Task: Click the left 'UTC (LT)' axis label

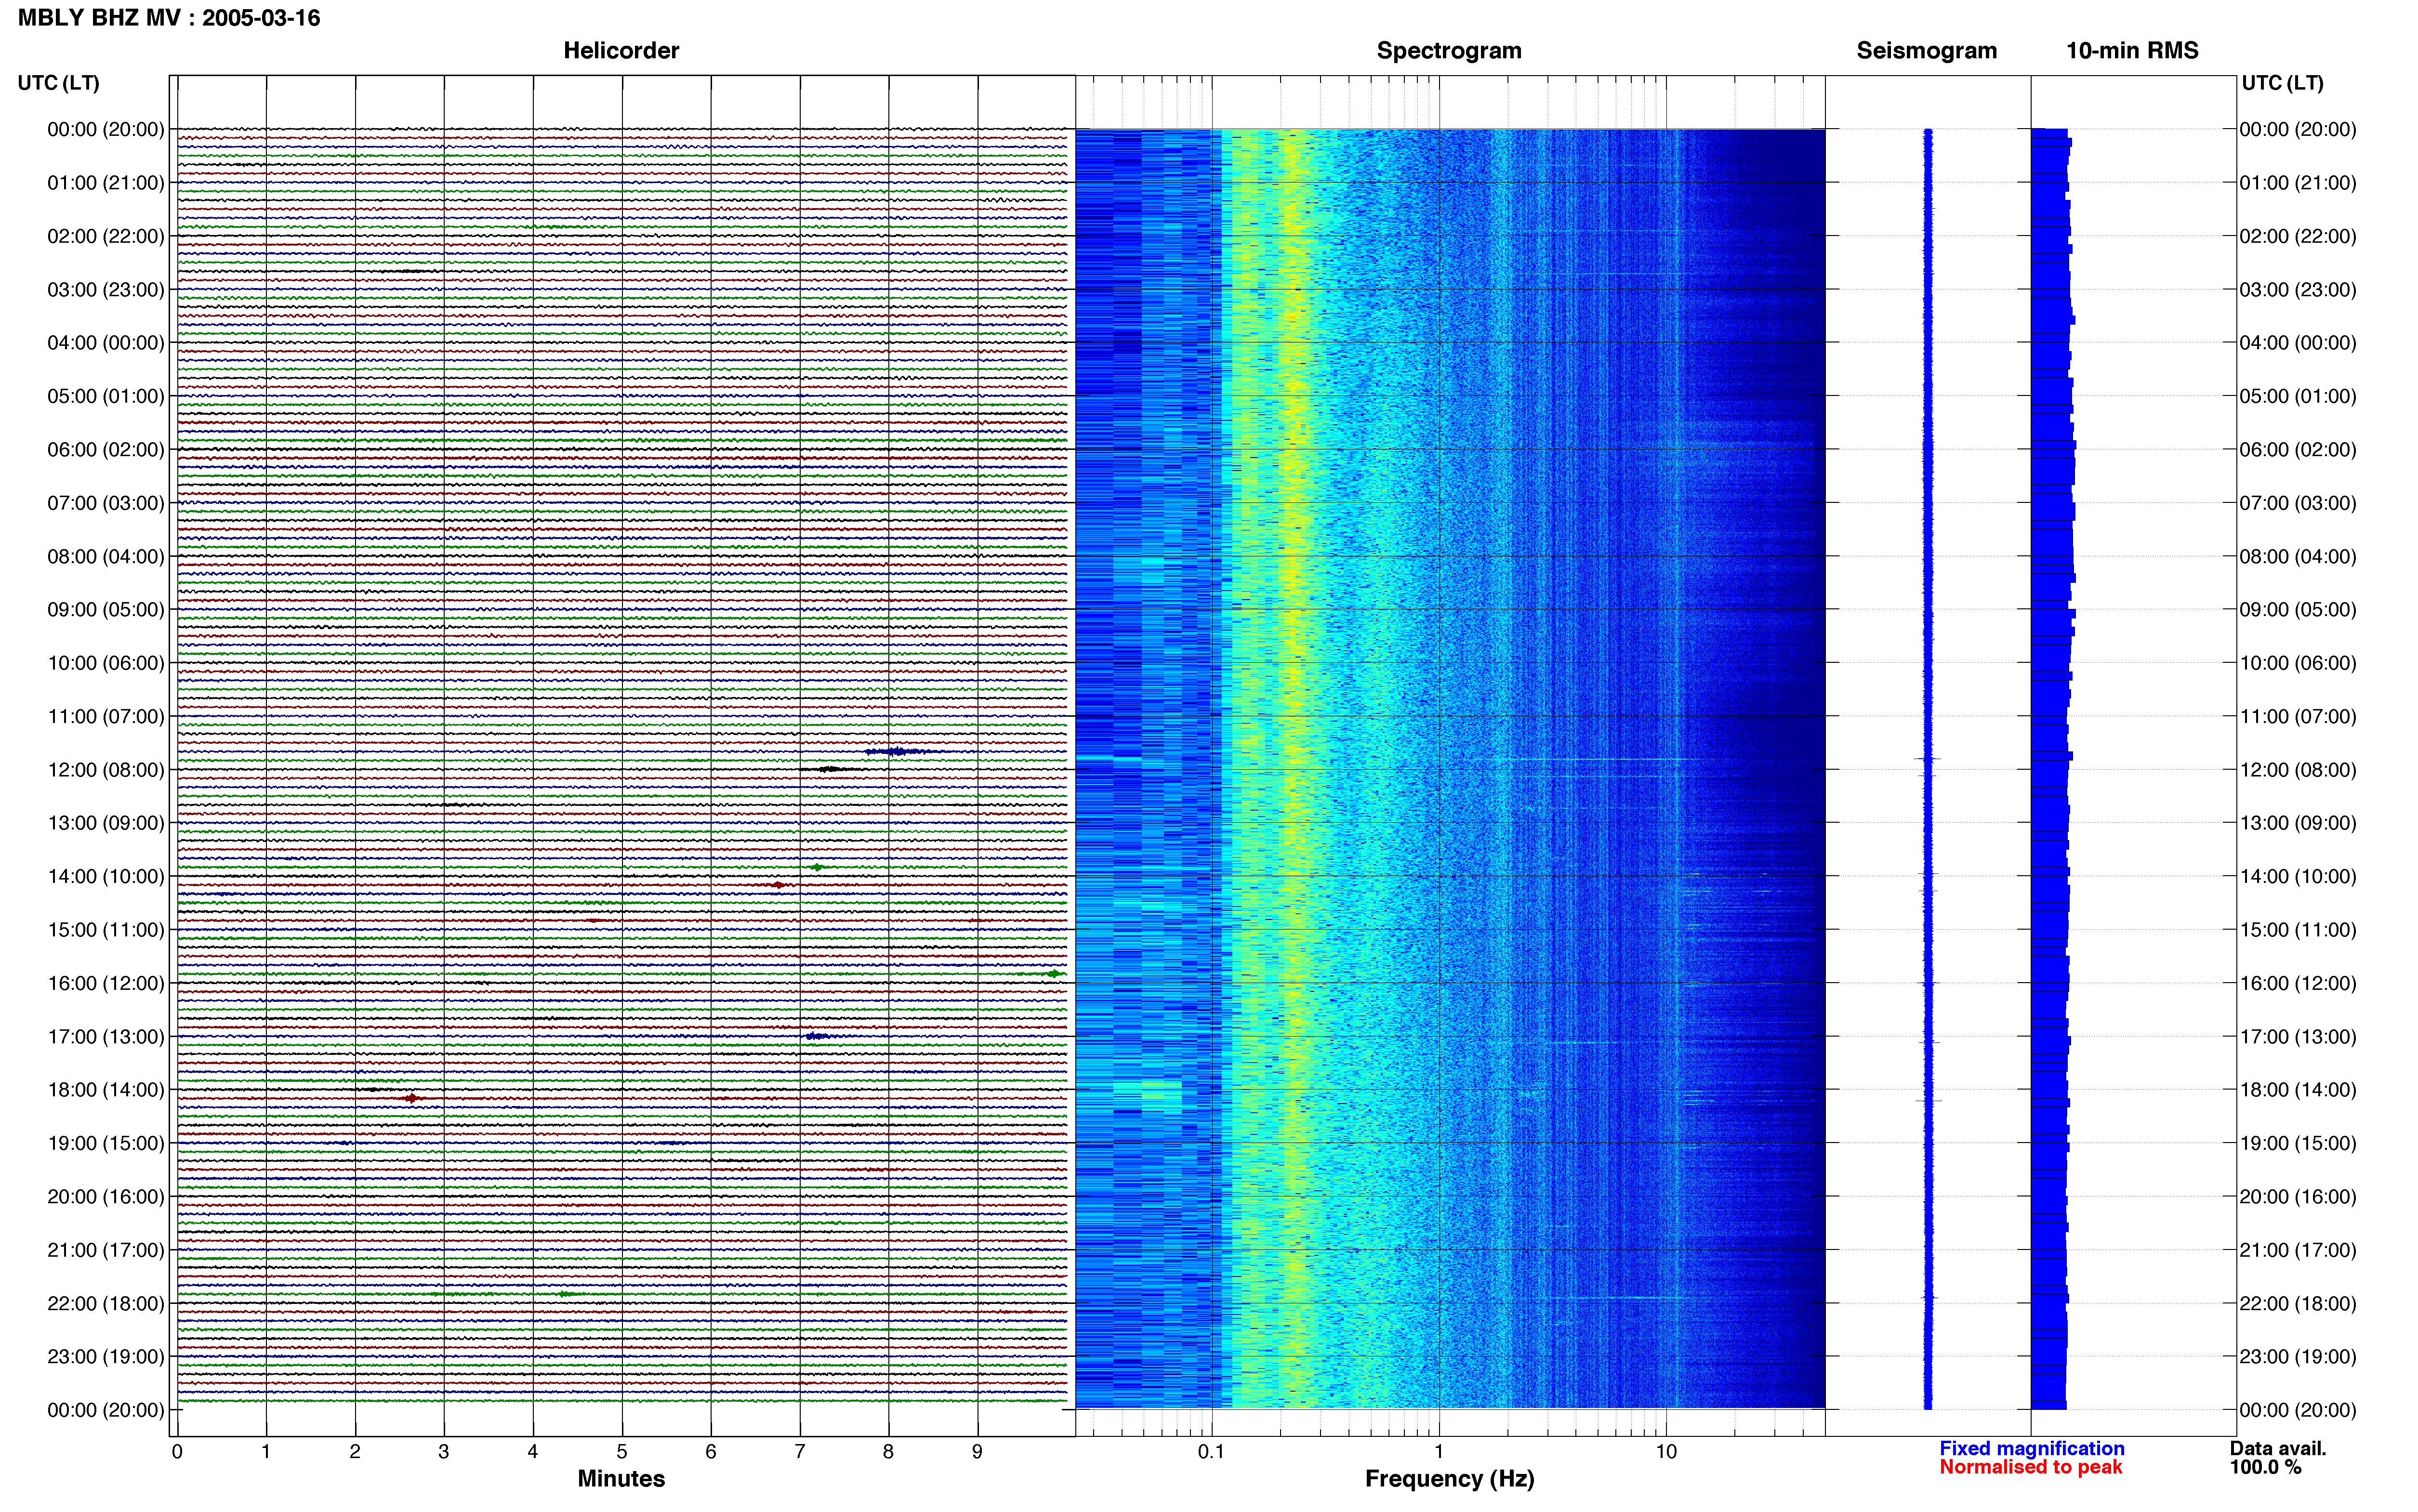Action: pos(58,83)
